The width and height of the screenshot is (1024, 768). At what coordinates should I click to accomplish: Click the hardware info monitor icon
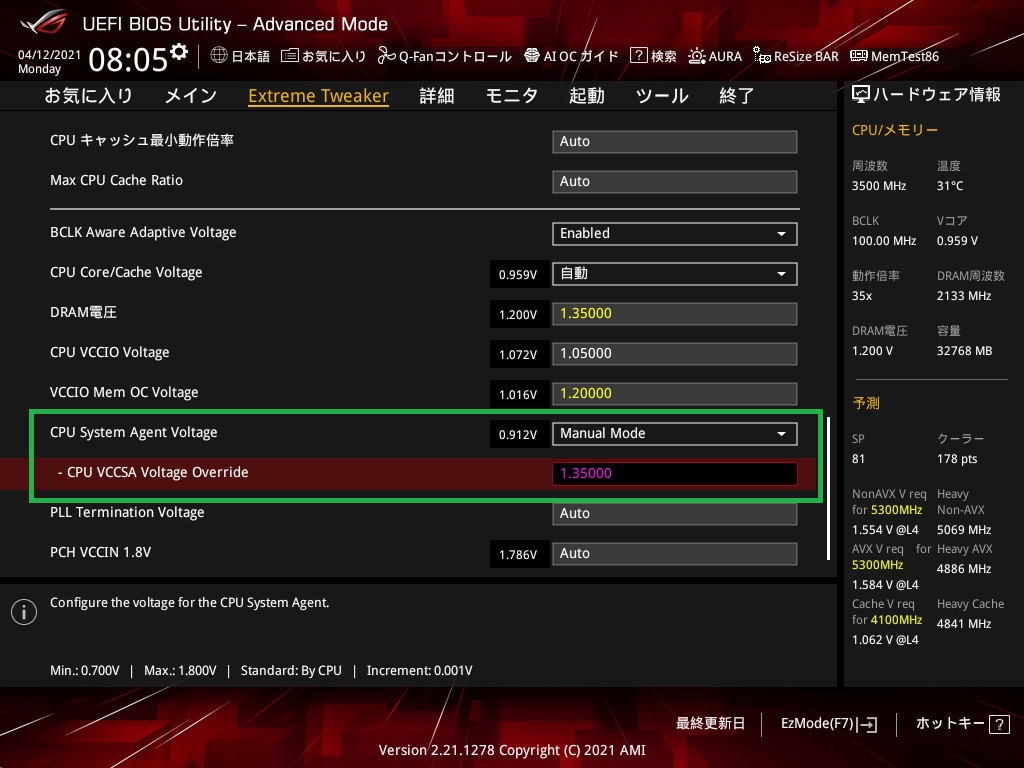(x=861, y=95)
